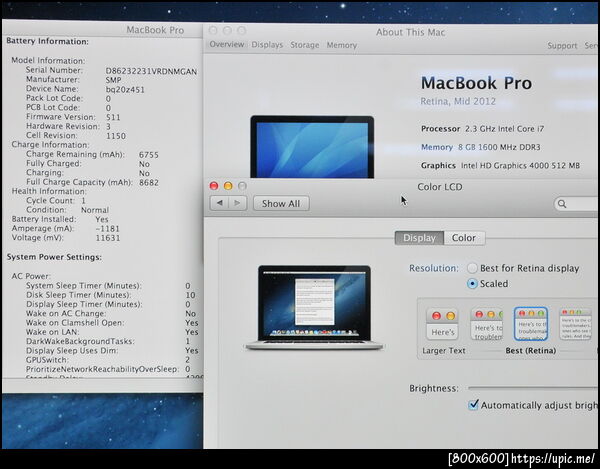Click DarkWakeBackgroundTasks row
Screen dimensions: 600x469
pyautogui.click(x=108, y=341)
